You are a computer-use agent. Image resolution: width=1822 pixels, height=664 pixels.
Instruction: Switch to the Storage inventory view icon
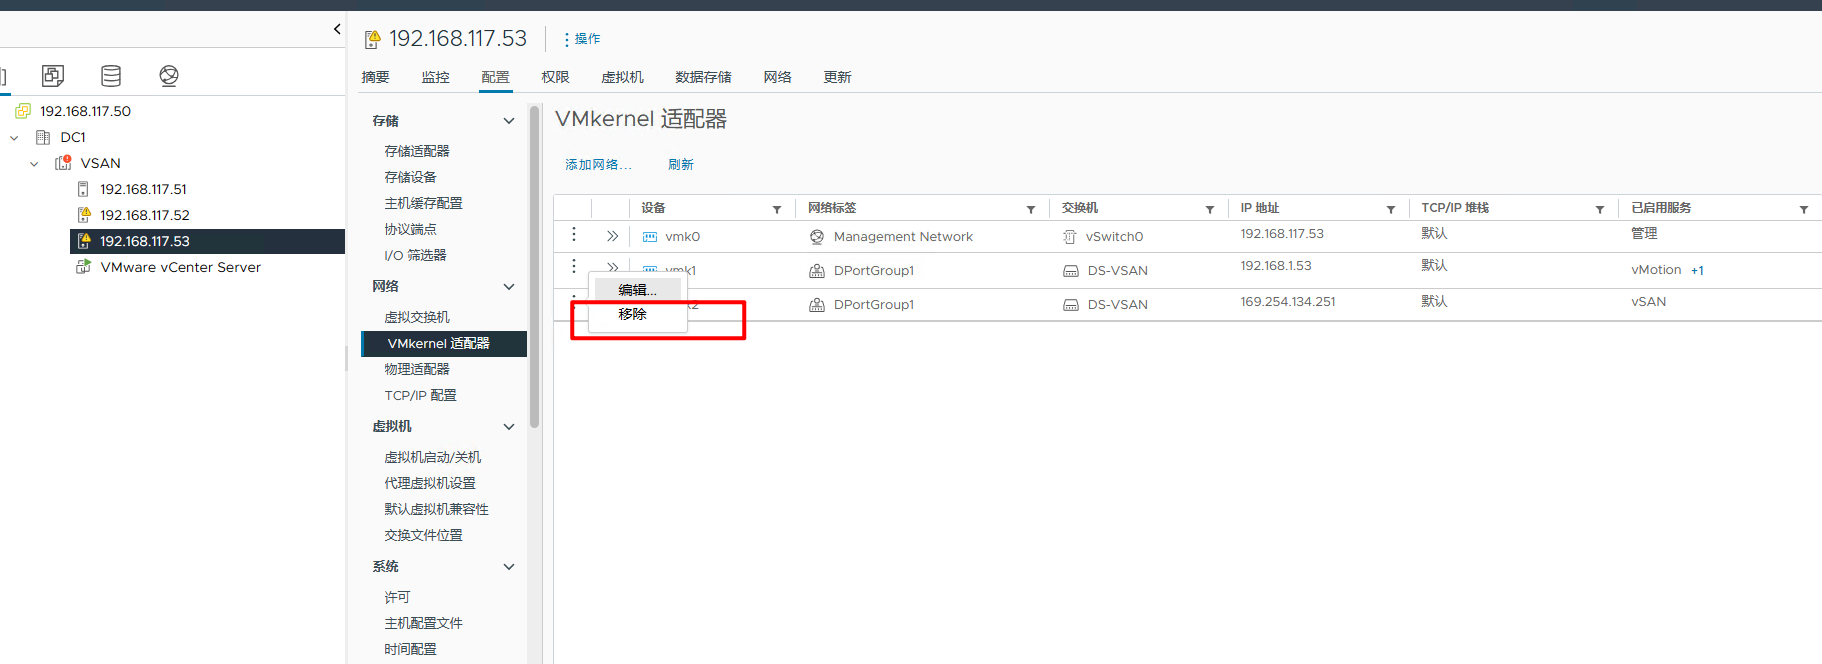(111, 75)
